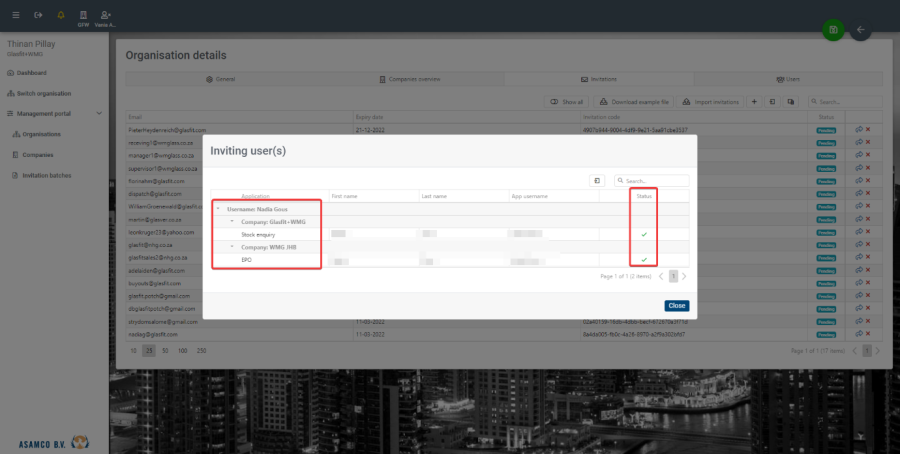
Task: Click the logout icon in top bar
Action: [38, 15]
